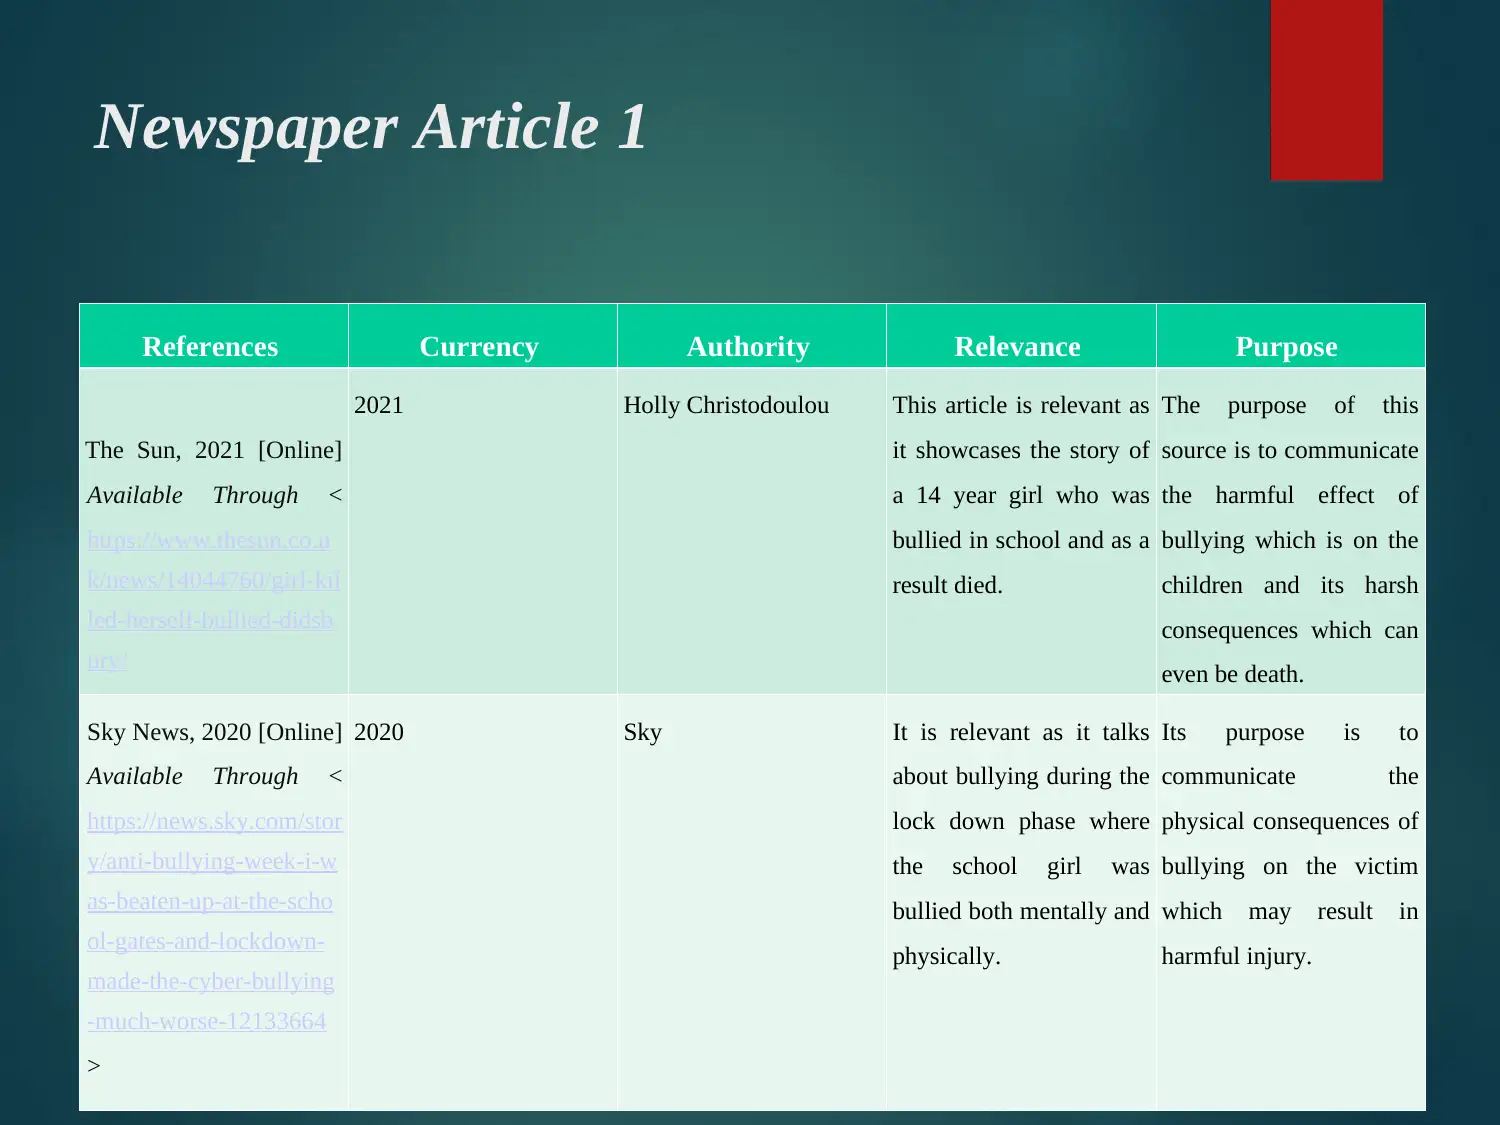Screen dimensions: 1500x1125
Task: Select the 2021 currency cell
Action: [x=483, y=531]
